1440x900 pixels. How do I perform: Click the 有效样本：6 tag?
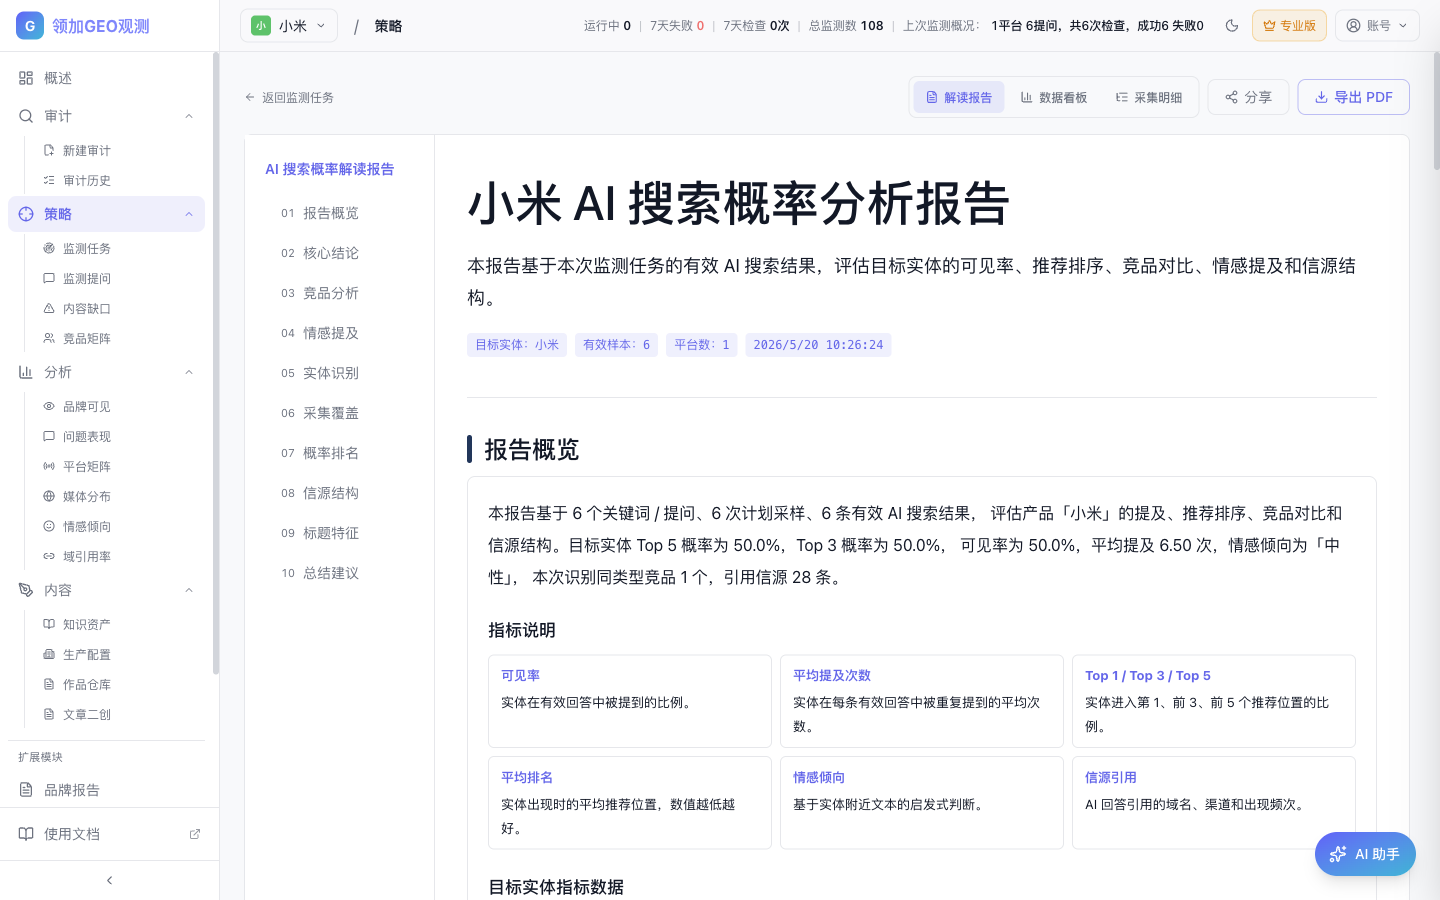[x=616, y=345]
